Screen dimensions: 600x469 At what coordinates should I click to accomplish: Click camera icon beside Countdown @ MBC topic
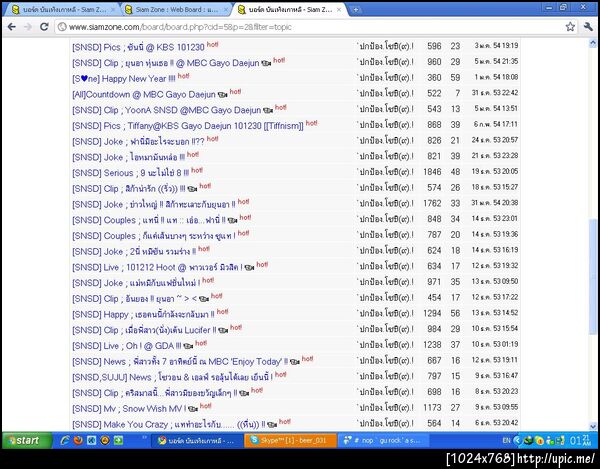[x=222, y=95]
